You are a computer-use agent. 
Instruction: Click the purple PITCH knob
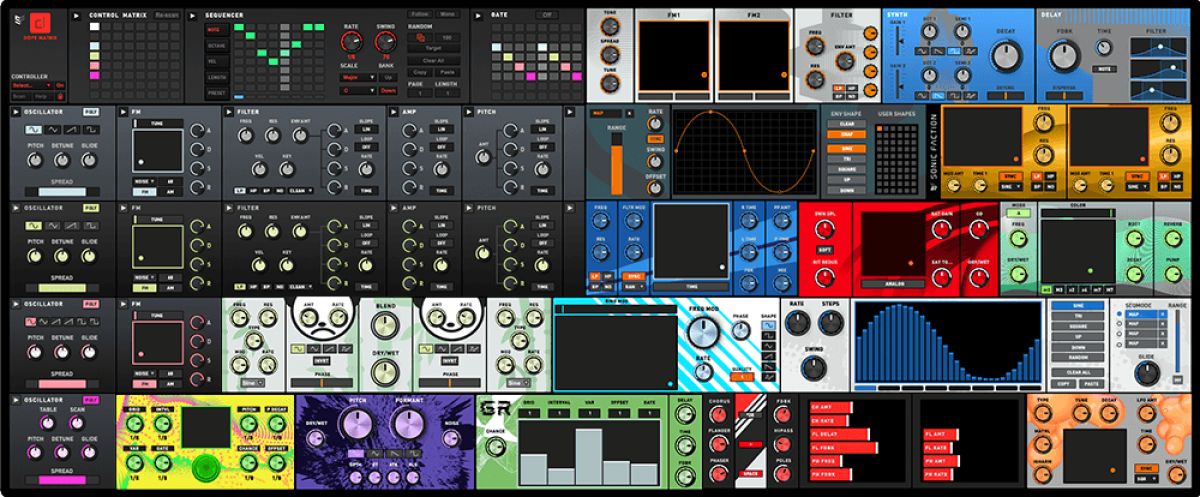[x=357, y=425]
